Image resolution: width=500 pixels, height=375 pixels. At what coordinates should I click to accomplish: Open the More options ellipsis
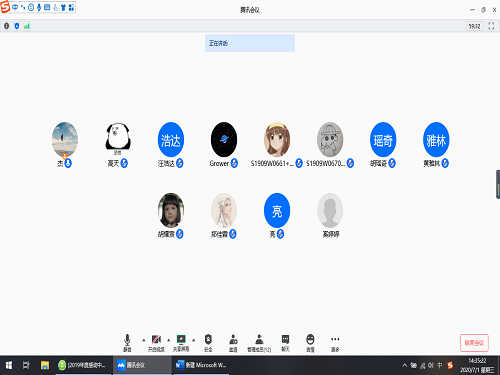click(335, 343)
